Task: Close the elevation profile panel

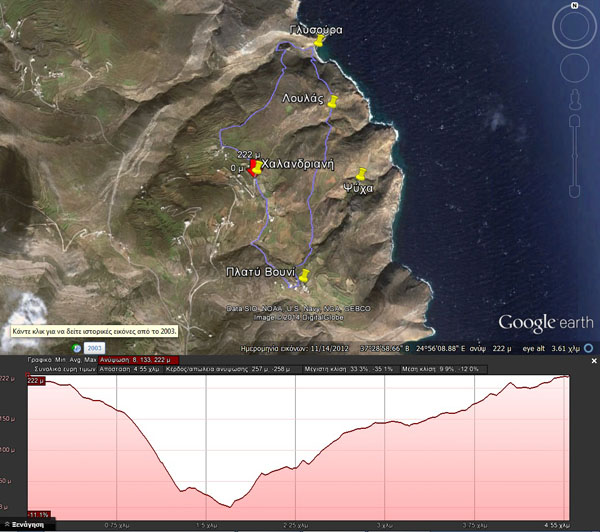Action: pos(594,361)
